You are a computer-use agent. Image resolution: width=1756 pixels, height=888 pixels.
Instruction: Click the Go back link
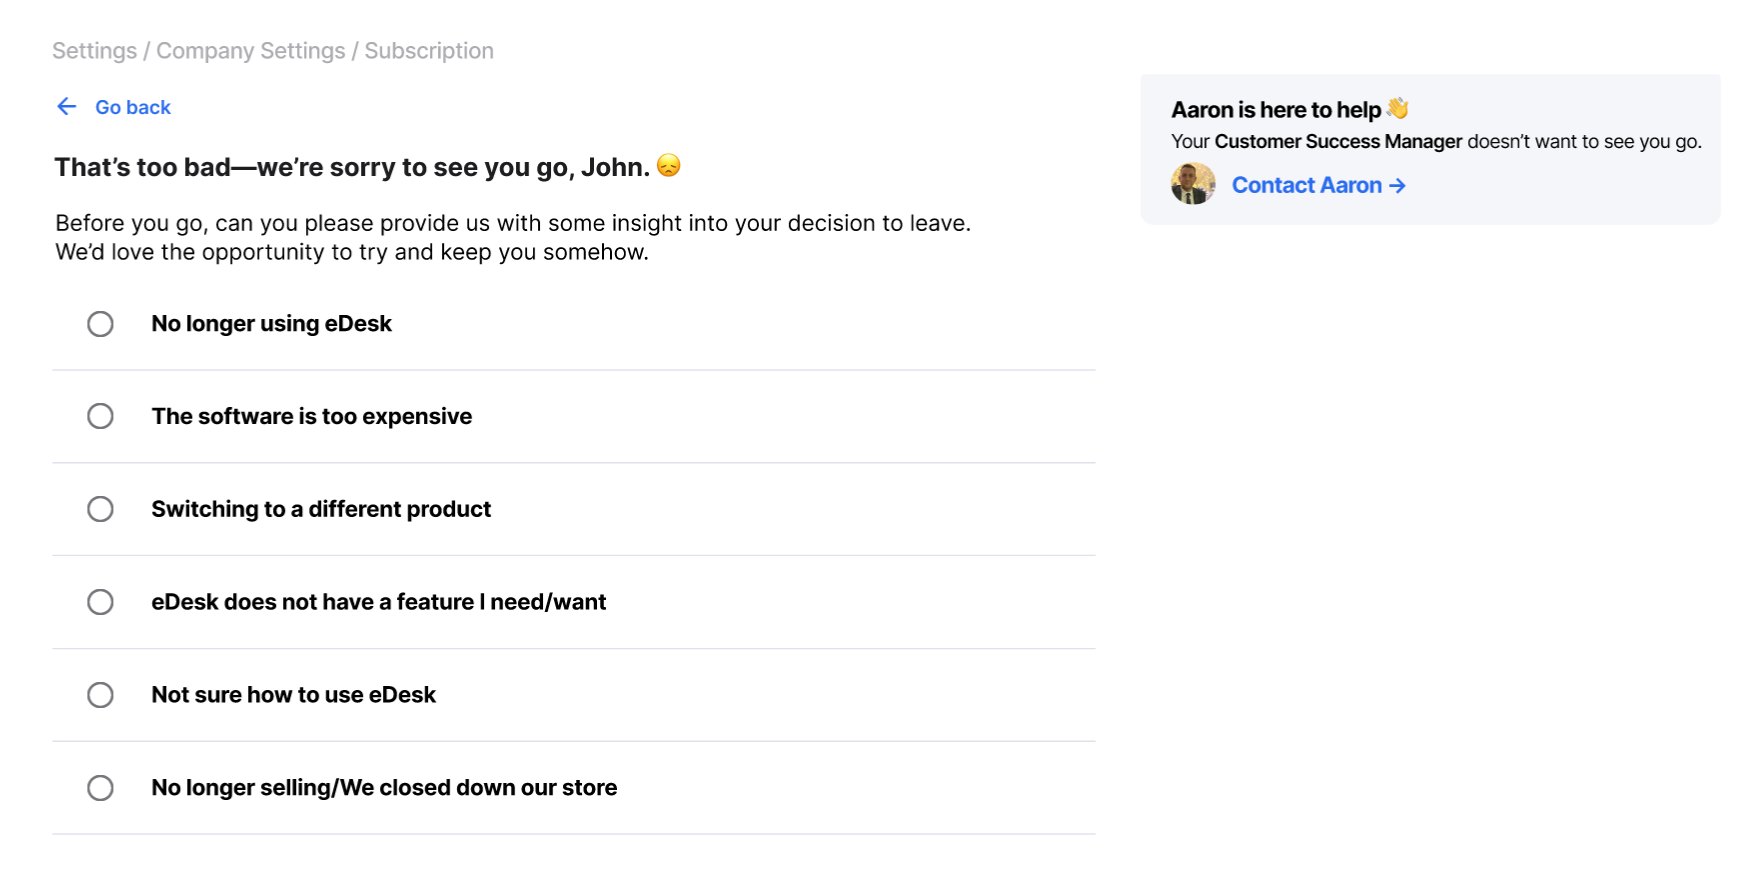(x=132, y=107)
